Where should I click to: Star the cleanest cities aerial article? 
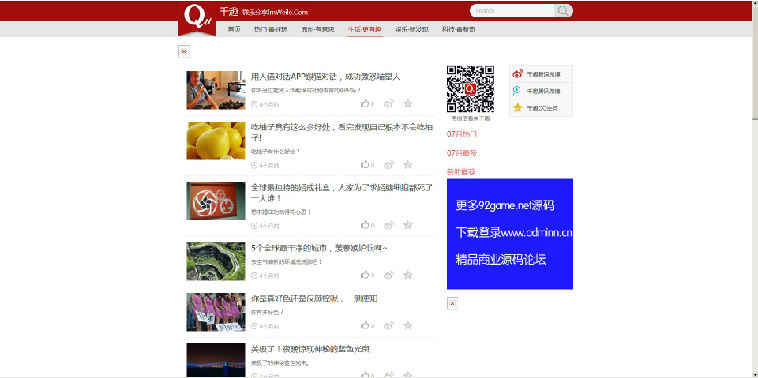tap(408, 275)
